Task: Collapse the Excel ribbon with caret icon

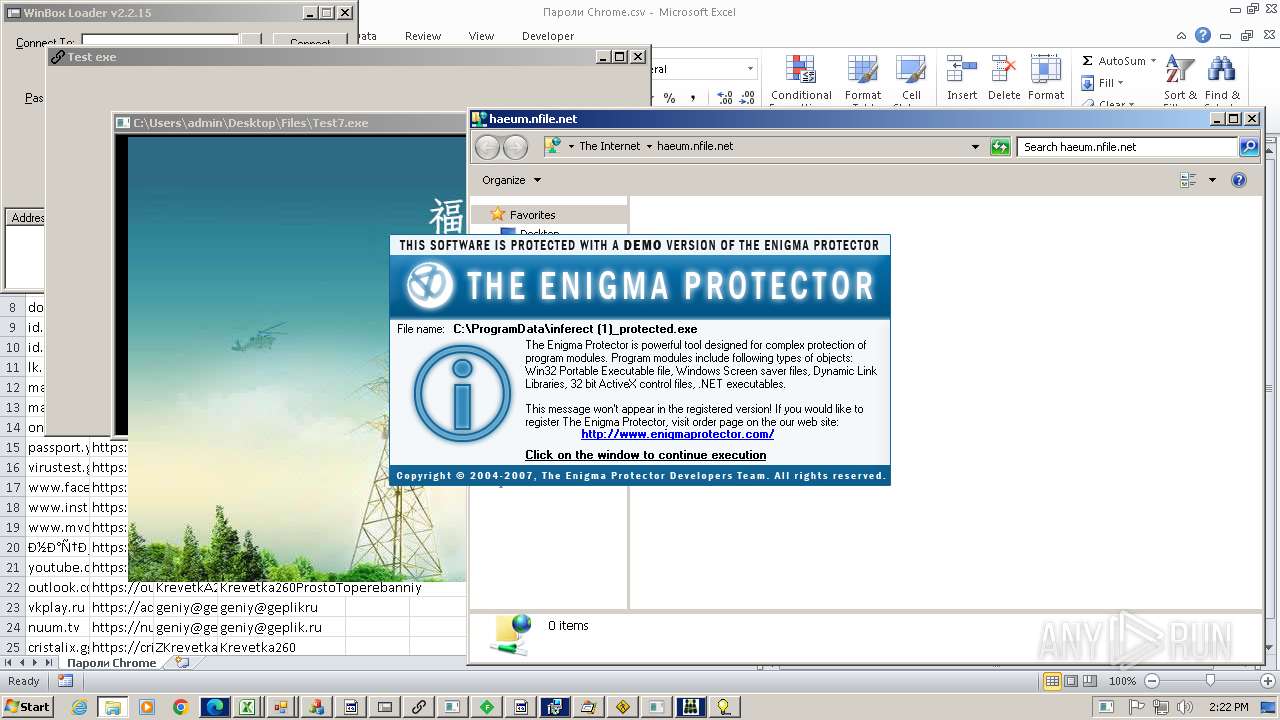Action: click(1183, 36)
